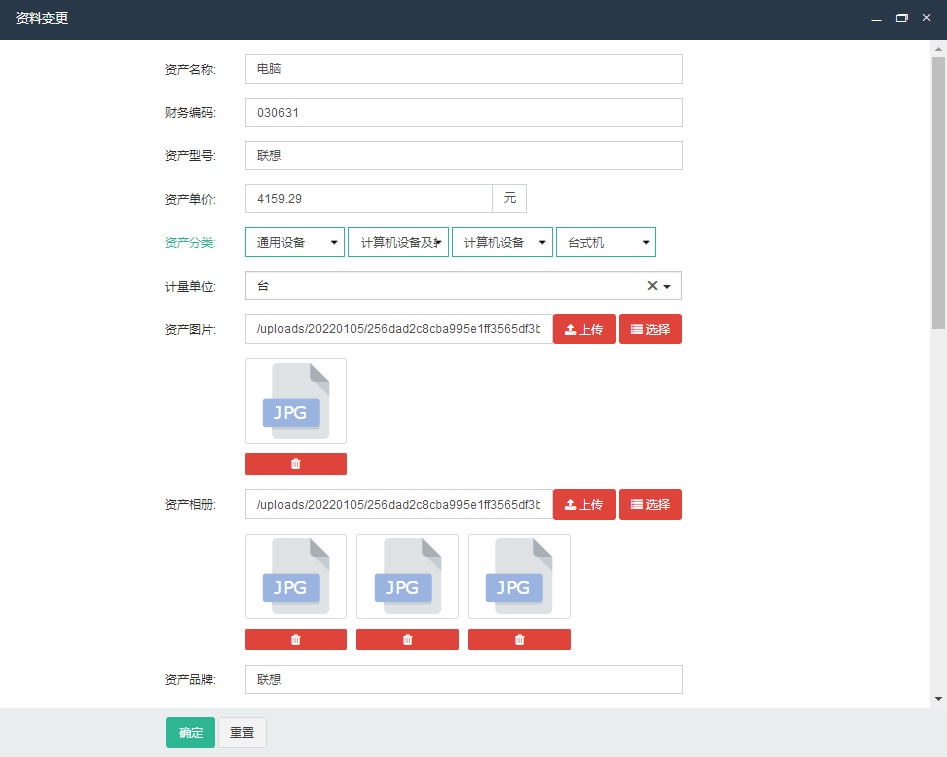The height and width of the screenshot is (757, 947).
Task: Open the asset picture JPG thumbnail
Action: point(295,401)
